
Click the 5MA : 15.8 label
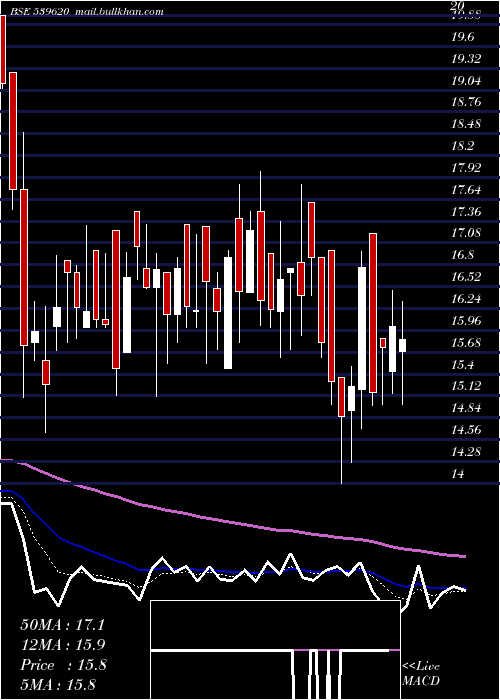coord(58,684)
